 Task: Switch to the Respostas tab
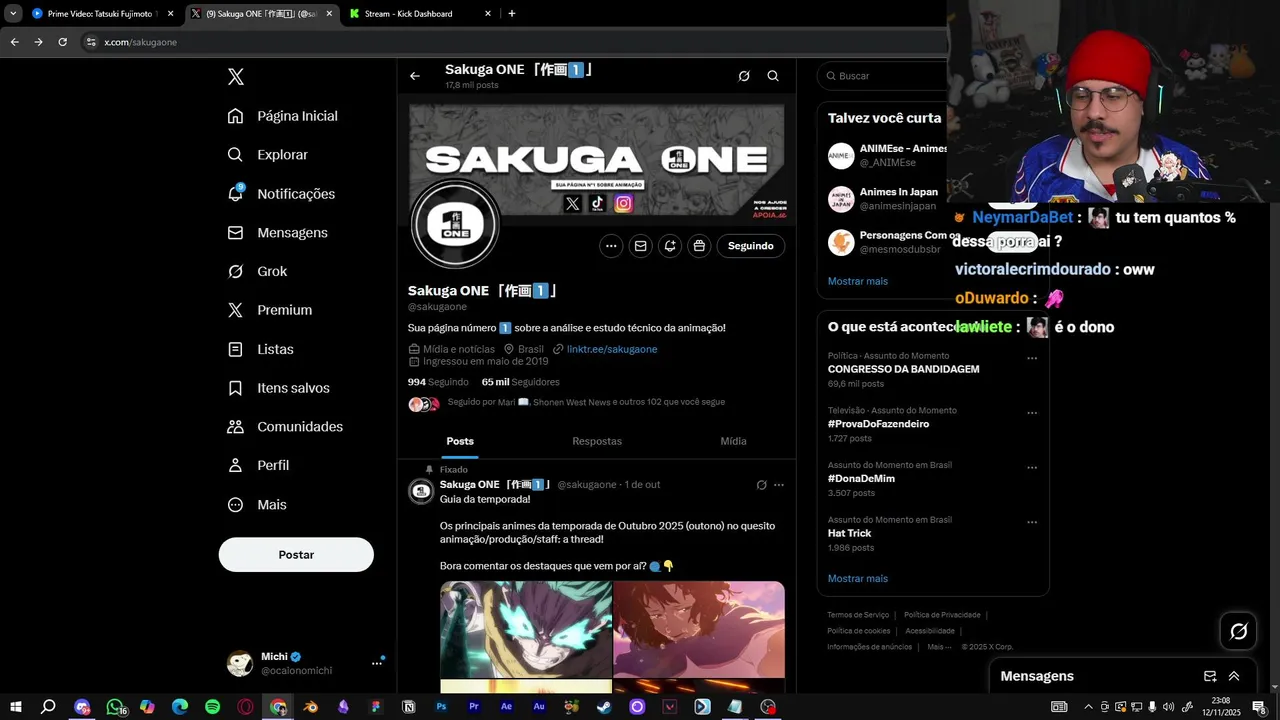[x=597, y=441]
